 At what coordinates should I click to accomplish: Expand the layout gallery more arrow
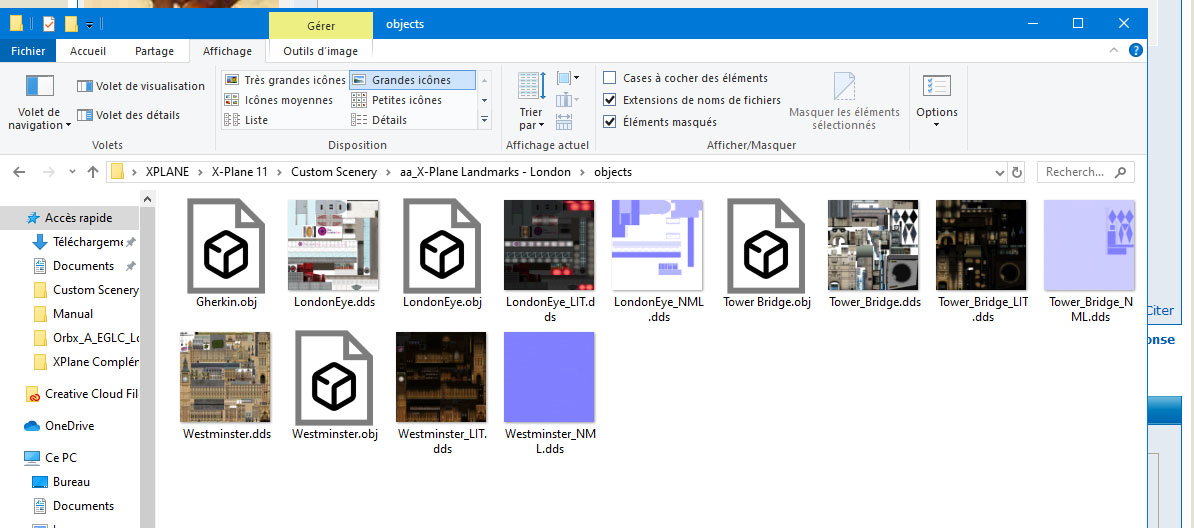[484, 120]
